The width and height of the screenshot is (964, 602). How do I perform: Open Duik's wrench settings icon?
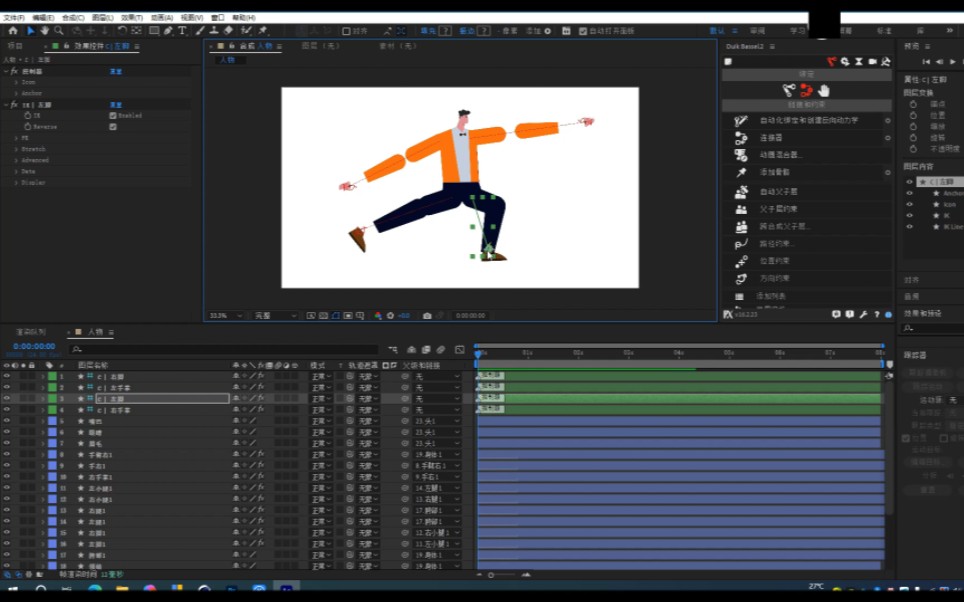tap(863, 314)
